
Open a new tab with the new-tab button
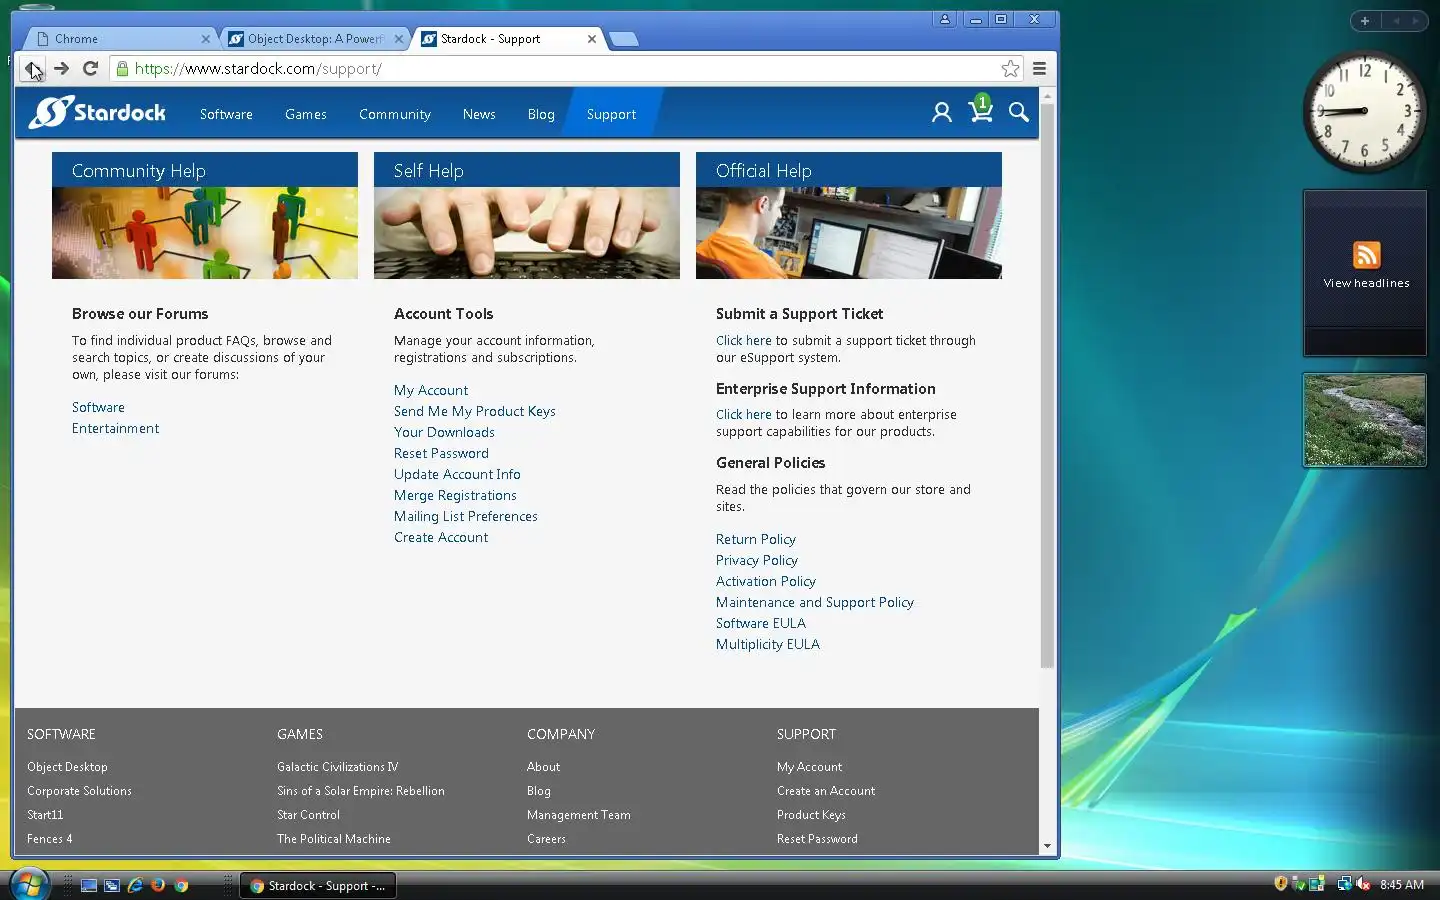click(x=623, y=39)
